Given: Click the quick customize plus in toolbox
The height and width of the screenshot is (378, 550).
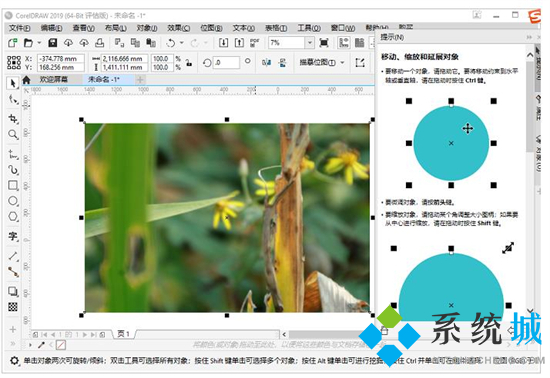Looking at the screenshot, I should click(x=13, y=329).
